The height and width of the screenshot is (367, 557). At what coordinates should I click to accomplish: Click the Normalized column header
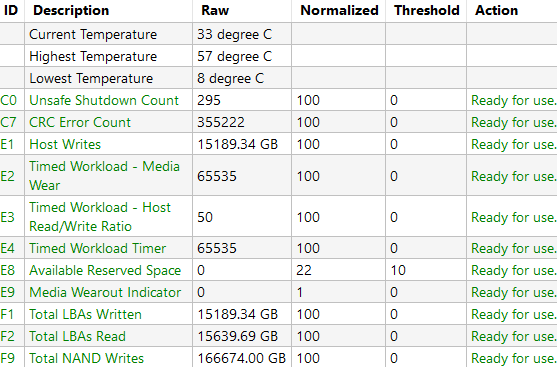(x=339, y=11)
